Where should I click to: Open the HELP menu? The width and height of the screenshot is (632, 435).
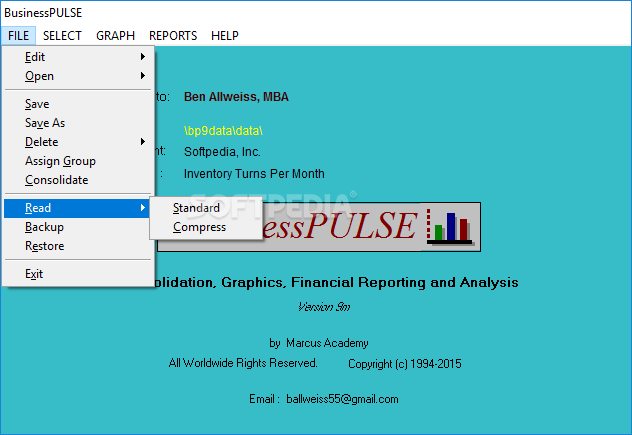(x=225, y=36)
